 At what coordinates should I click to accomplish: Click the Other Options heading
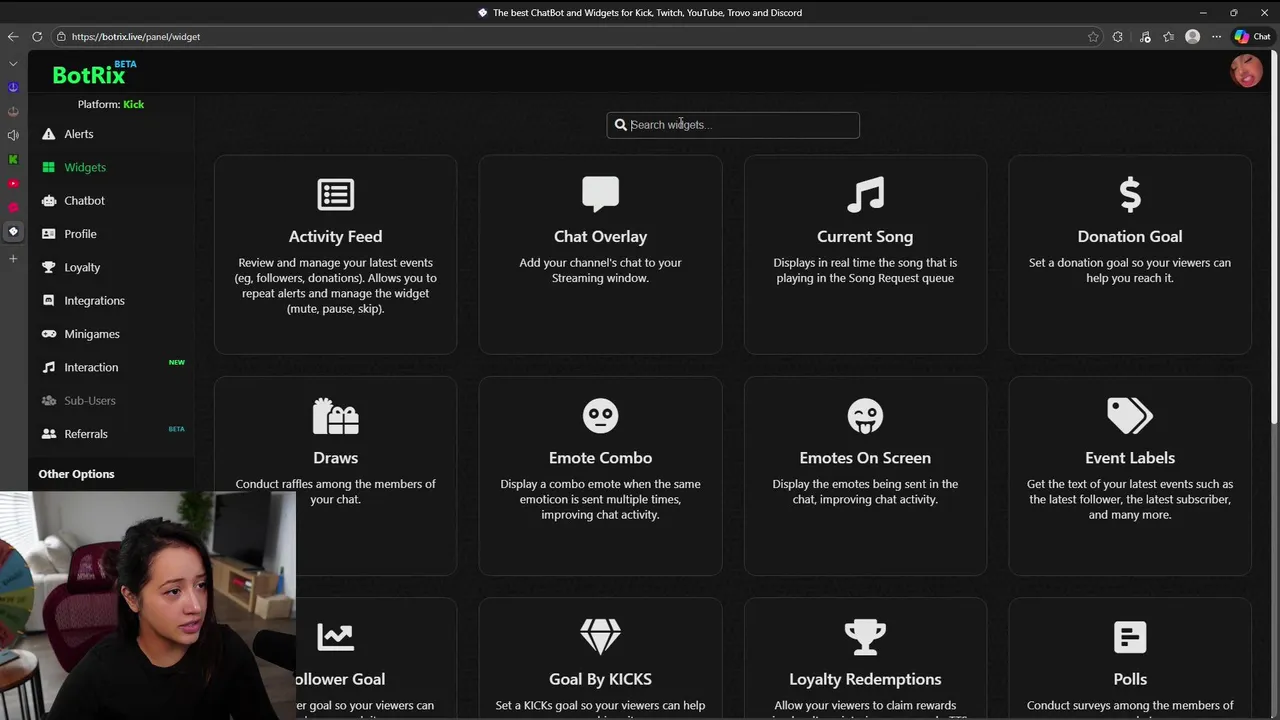point(76,474)
